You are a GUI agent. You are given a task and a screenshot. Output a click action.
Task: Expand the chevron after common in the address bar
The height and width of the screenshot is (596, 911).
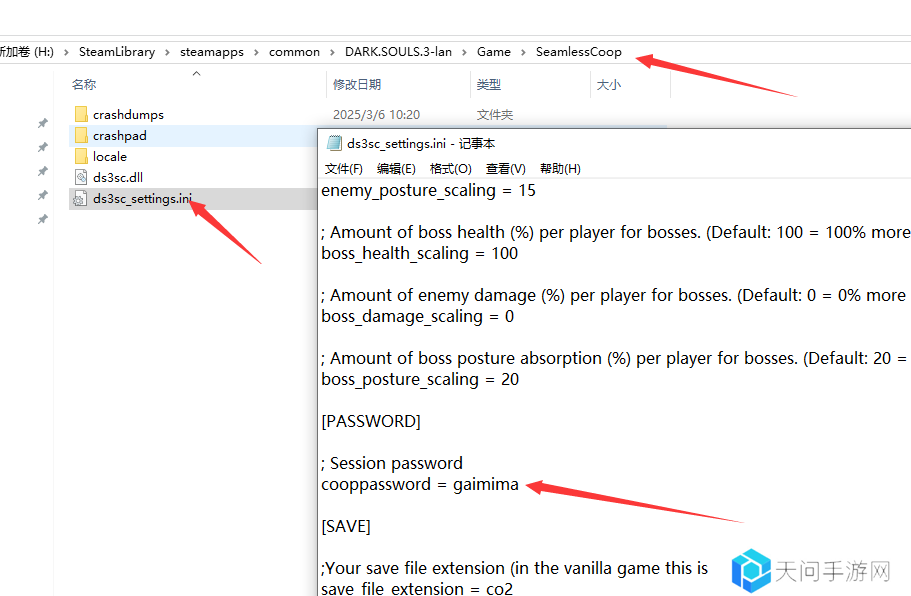[x=332, y=52]
